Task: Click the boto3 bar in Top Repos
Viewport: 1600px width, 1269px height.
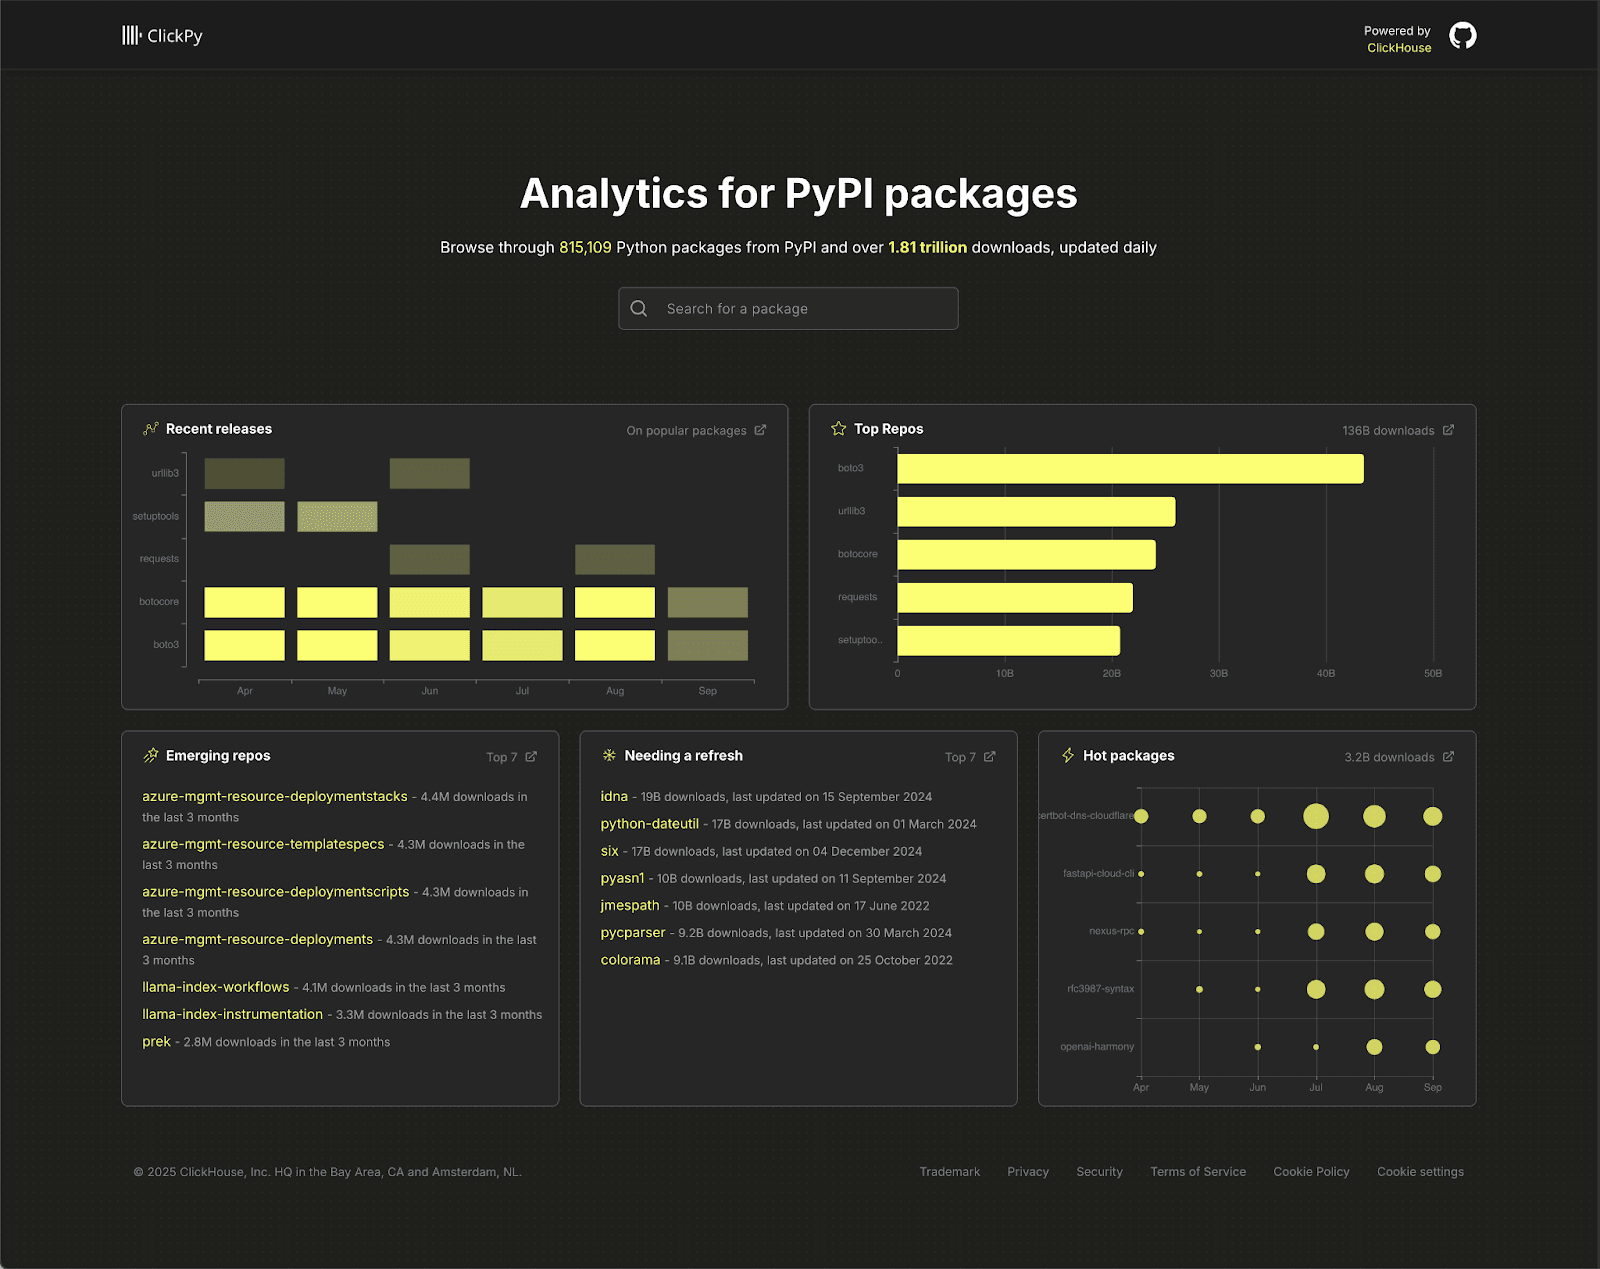Action: coord(1130,469)
